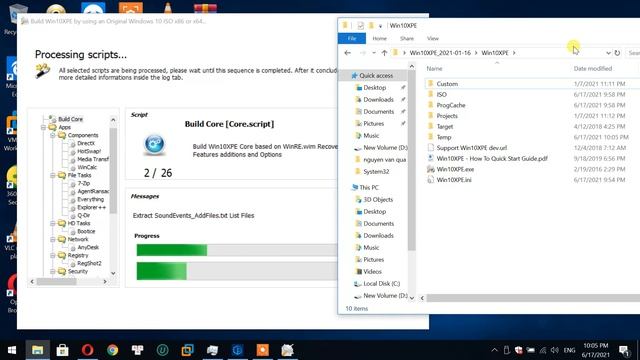The width and height of the screenshot is (640, 360).
Task: Collapse the Registry folder node
Action: (x=53, y=255)
